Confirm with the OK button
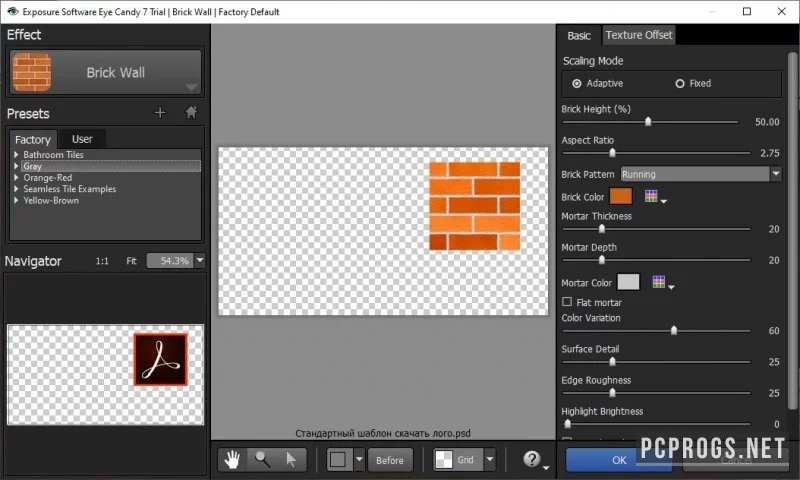Screen dimensions: 800x480 coord(619,460)
